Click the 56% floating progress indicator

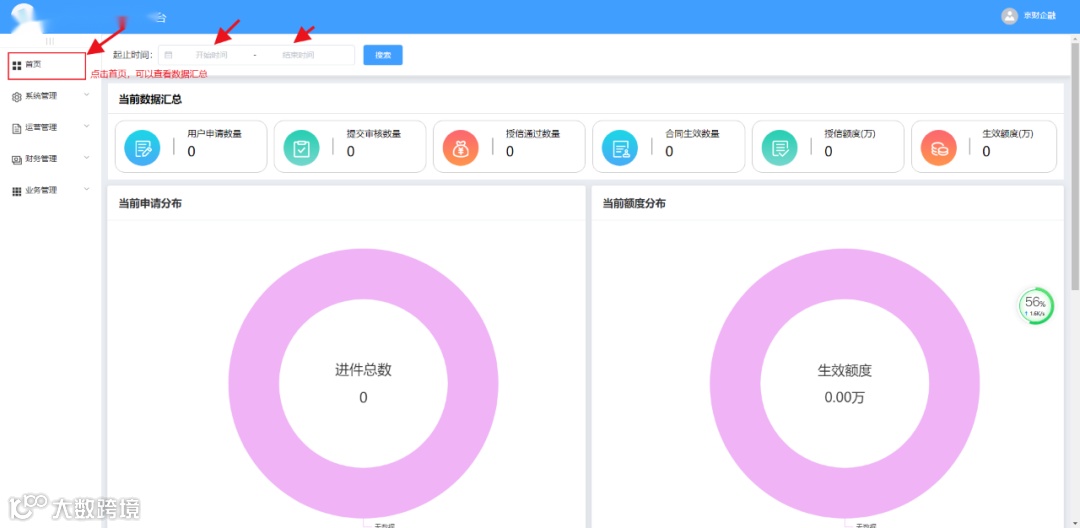[x=1035, y=306]
